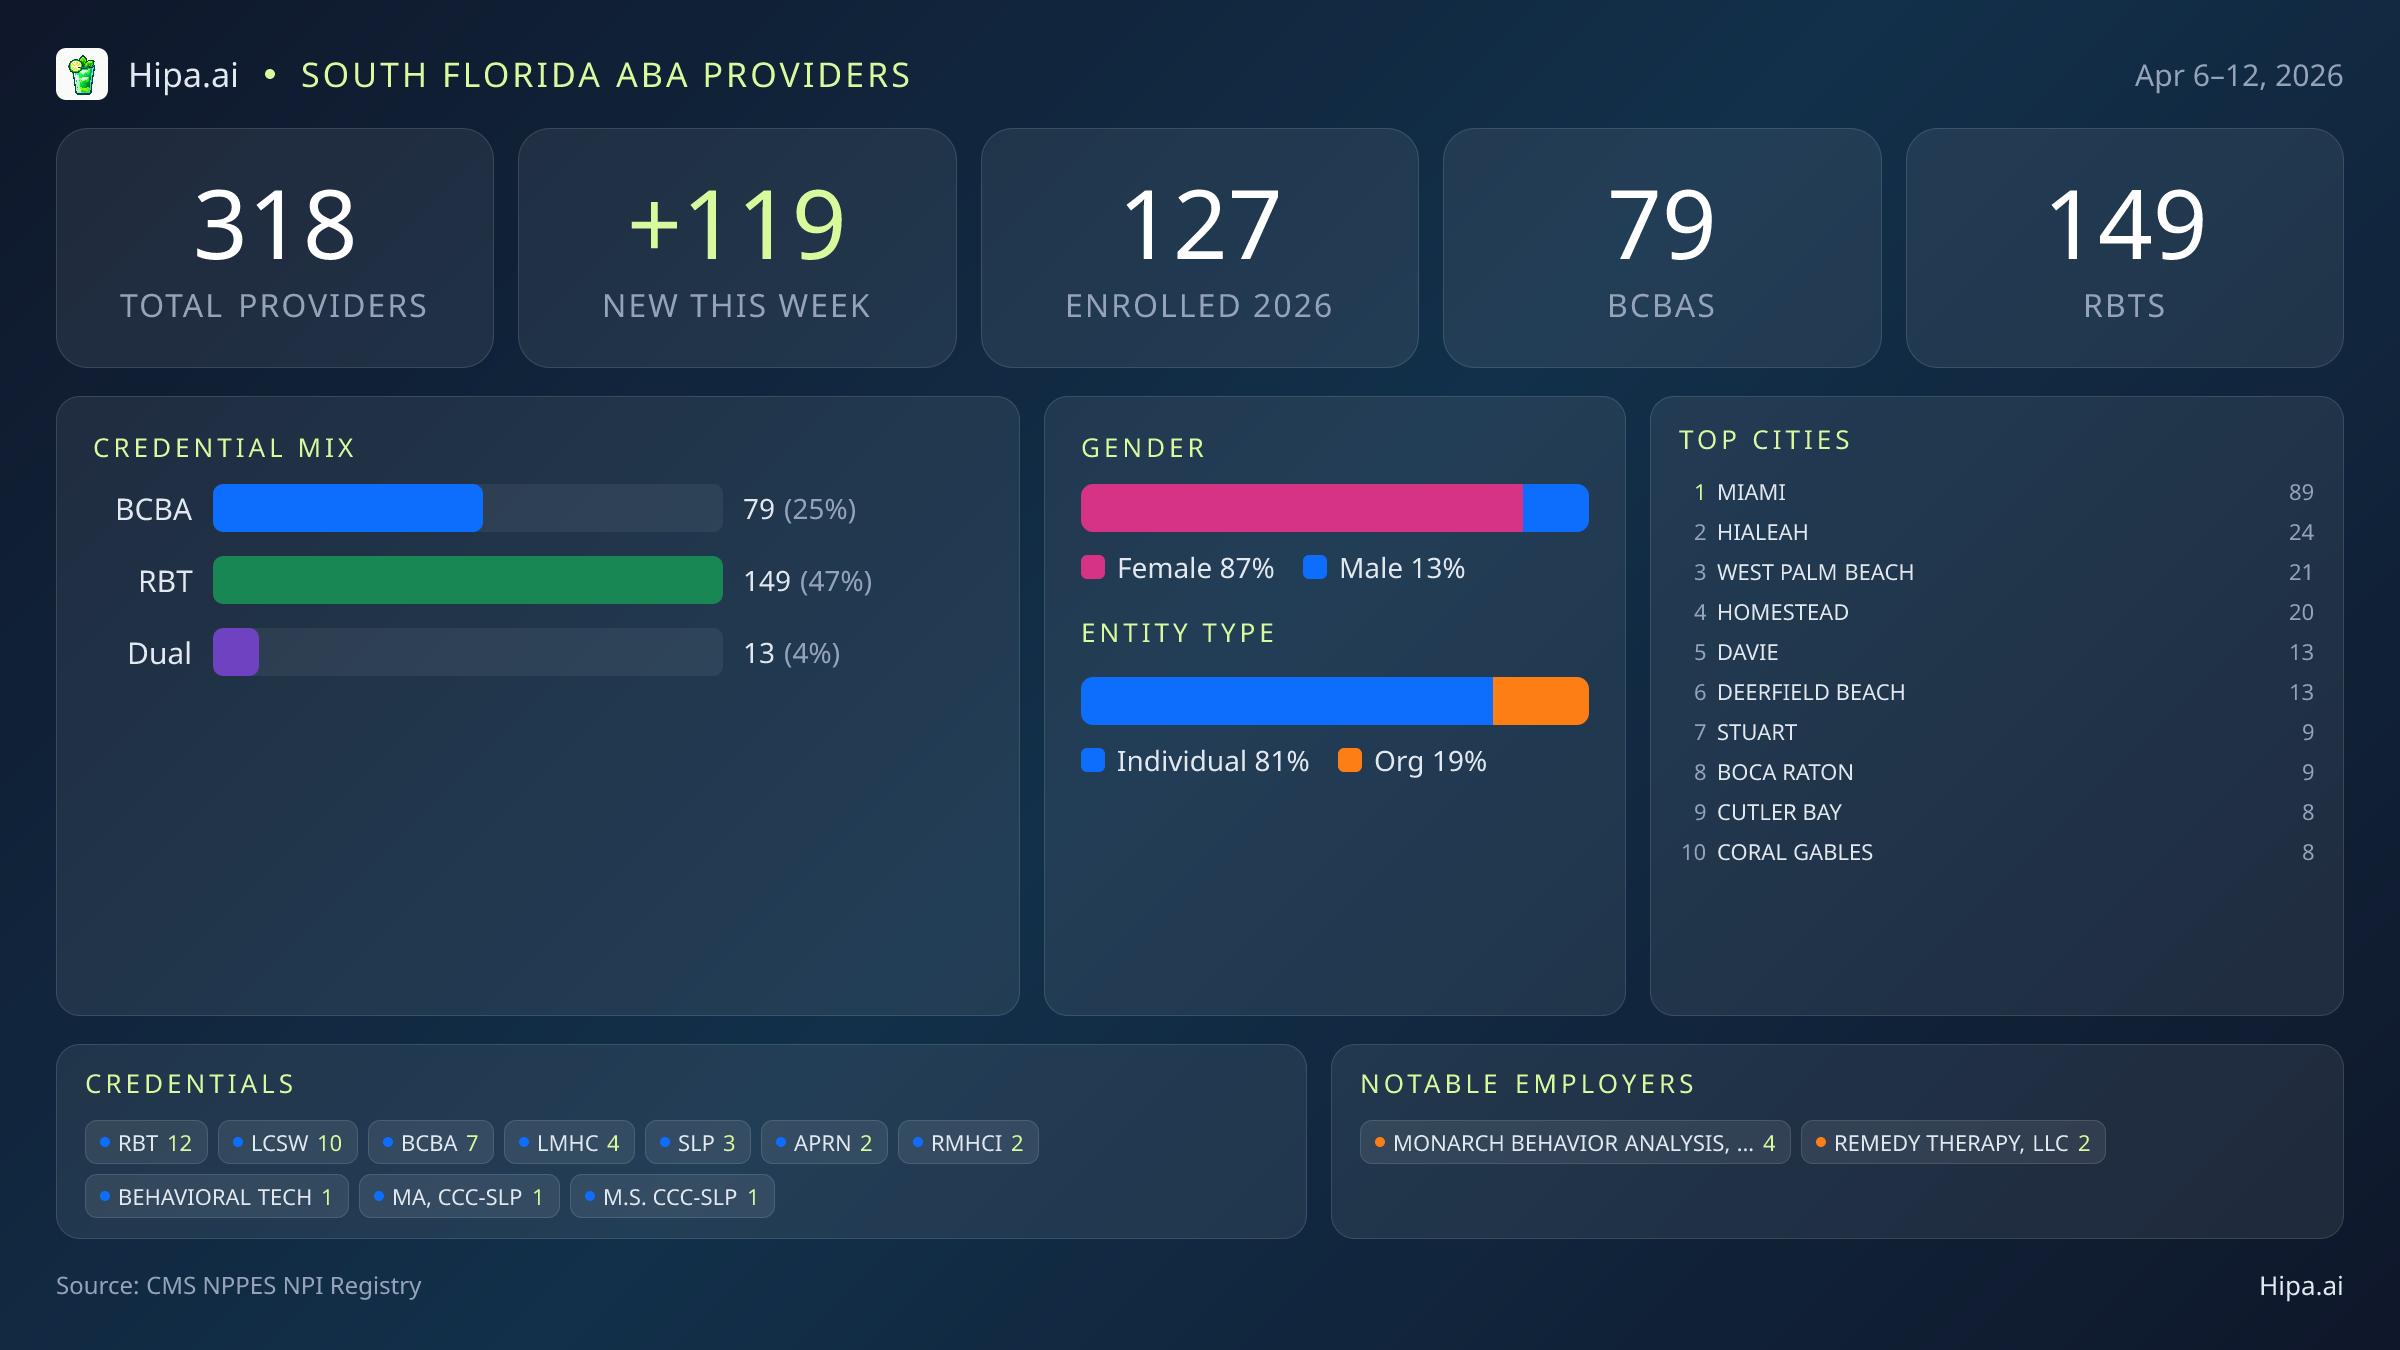Click the M.S. CCC-SLP 1 chip
Viewport: 2400px width, 1350px height.
pyautogui.click(x=672, y=1197)
